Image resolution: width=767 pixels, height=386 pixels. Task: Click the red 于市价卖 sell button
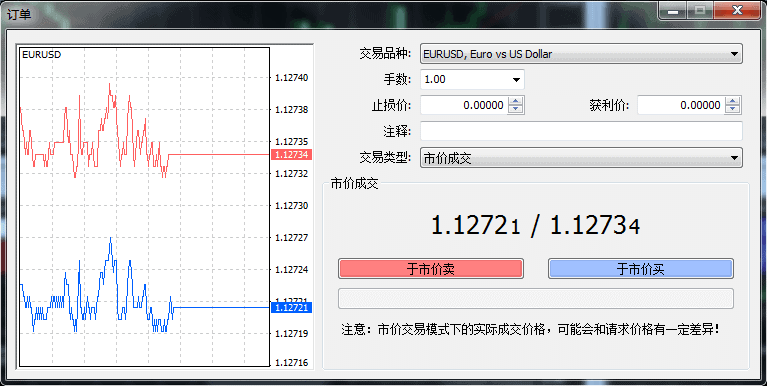[x=431, y=269]
